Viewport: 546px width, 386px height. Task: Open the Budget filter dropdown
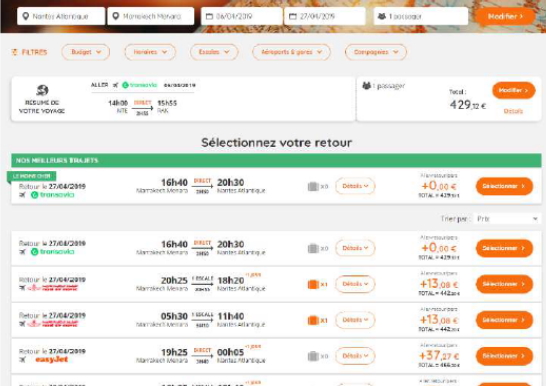pos(86,52)
